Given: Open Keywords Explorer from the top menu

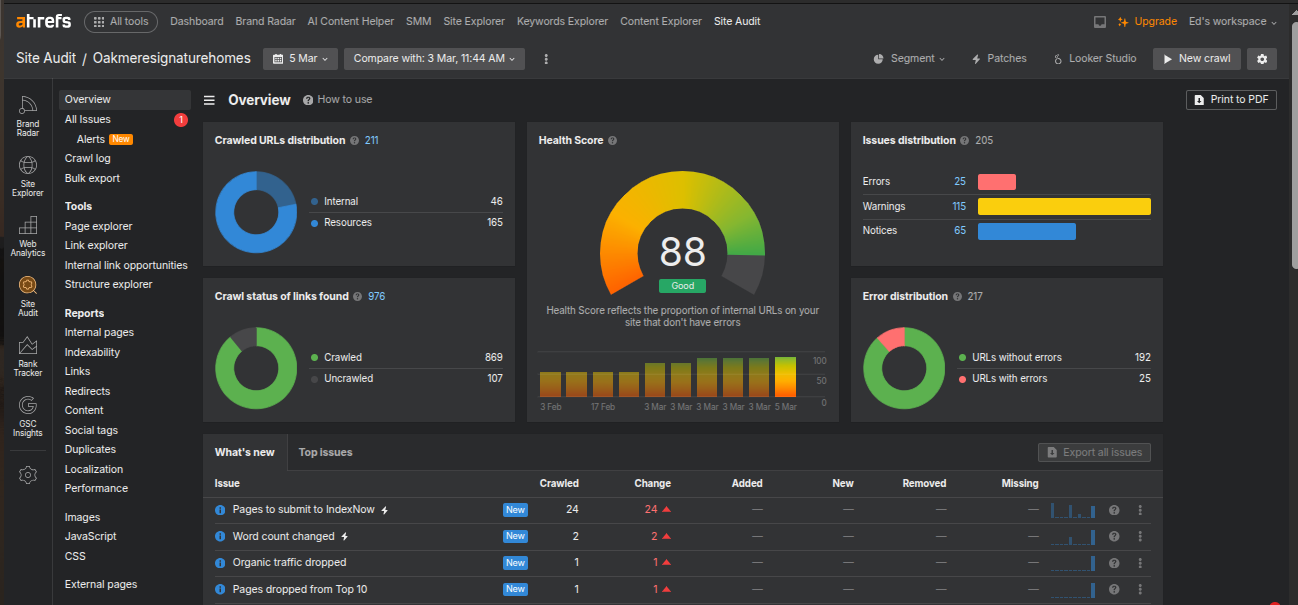Looking at the screenshot, I should tap(562, 20).
